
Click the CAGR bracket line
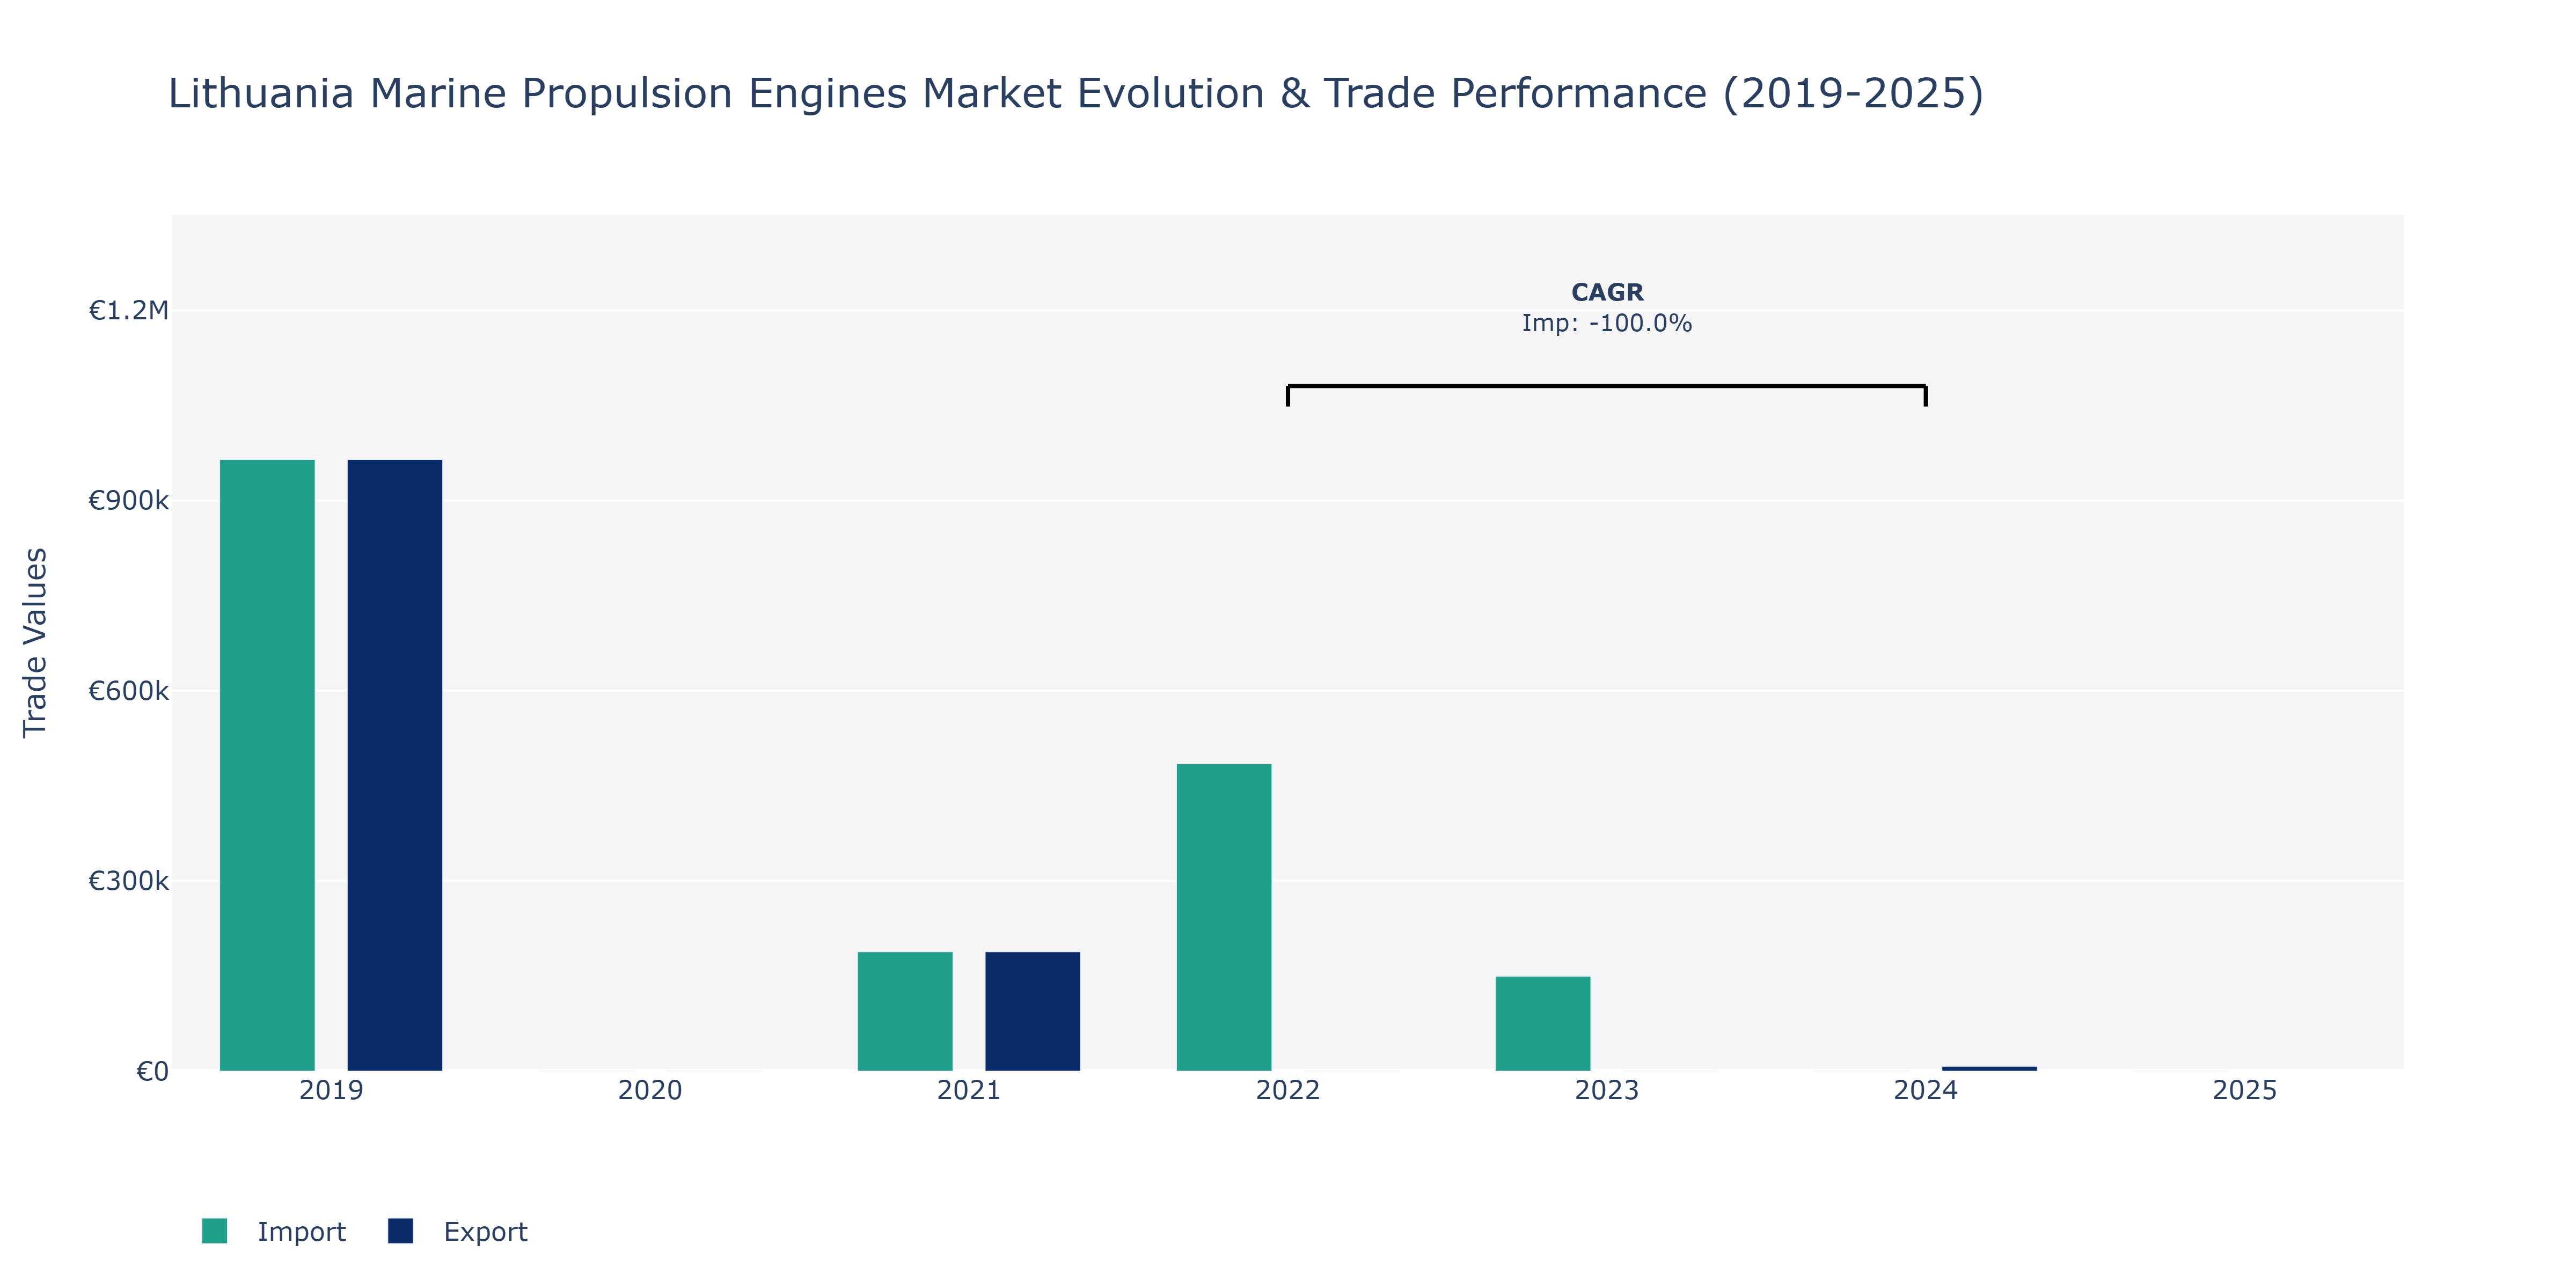(1607, 386)
